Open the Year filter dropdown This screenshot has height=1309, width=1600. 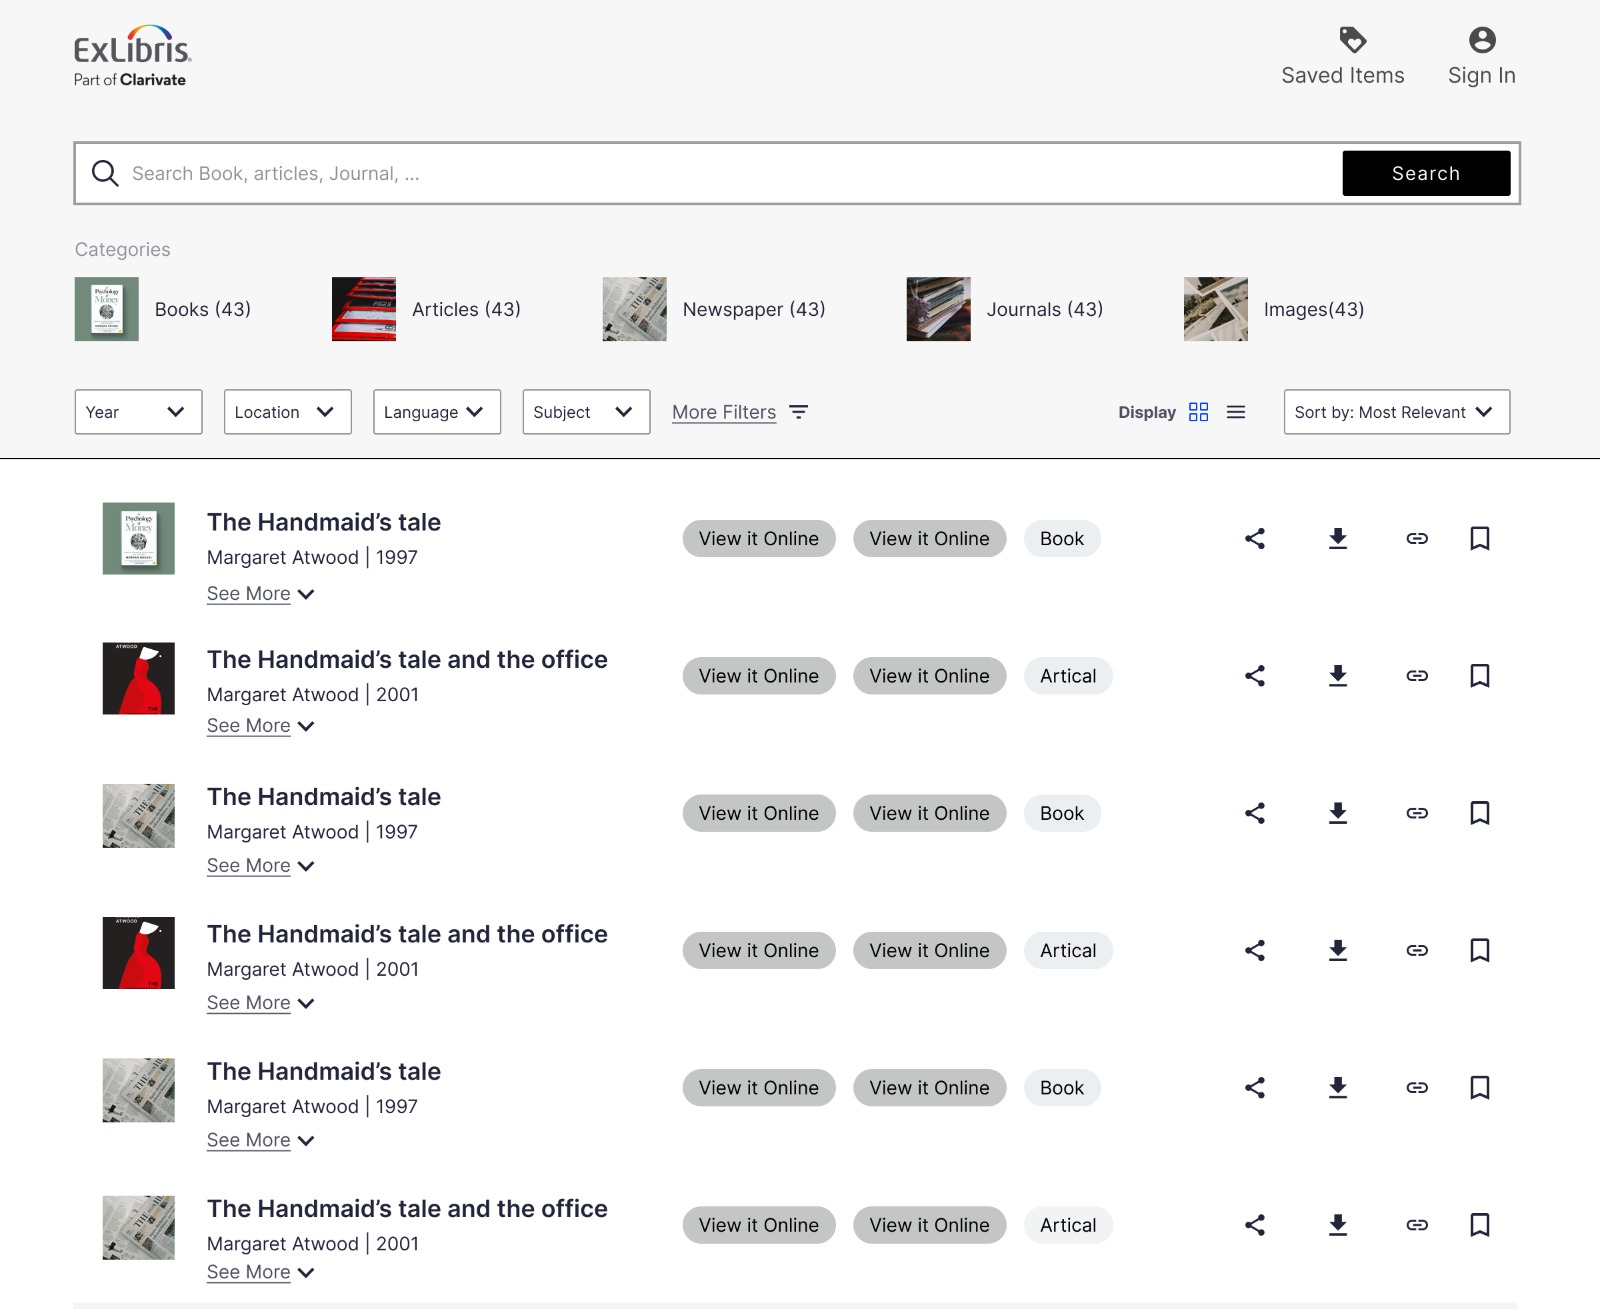(x=138, y=412)
